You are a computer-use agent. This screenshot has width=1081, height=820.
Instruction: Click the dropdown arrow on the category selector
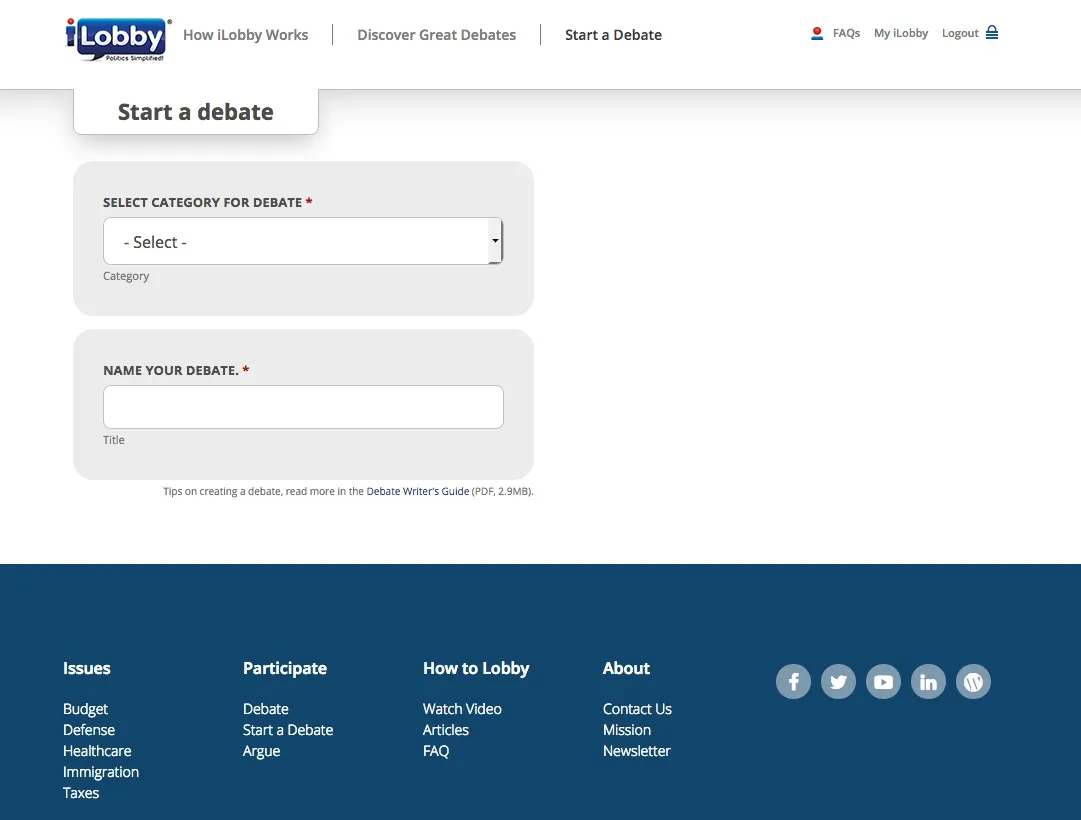pyautogui.click(x=495, y=241)
